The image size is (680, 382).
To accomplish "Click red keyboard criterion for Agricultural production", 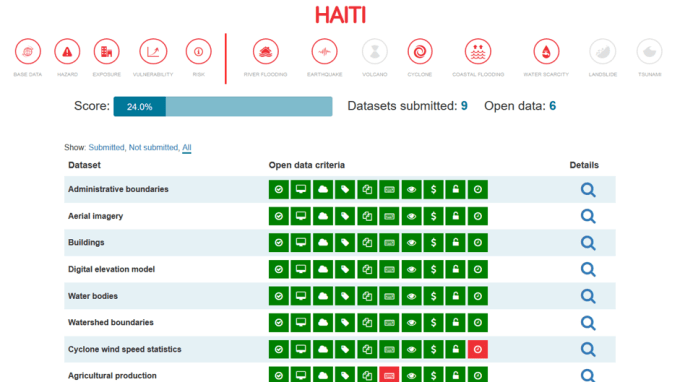I will click(x=389, y=375).
